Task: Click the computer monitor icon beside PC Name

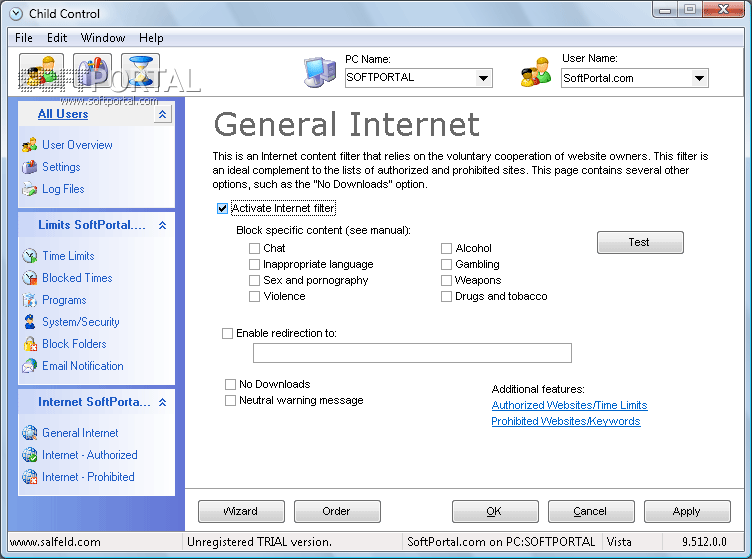Action: coord(319,72)
